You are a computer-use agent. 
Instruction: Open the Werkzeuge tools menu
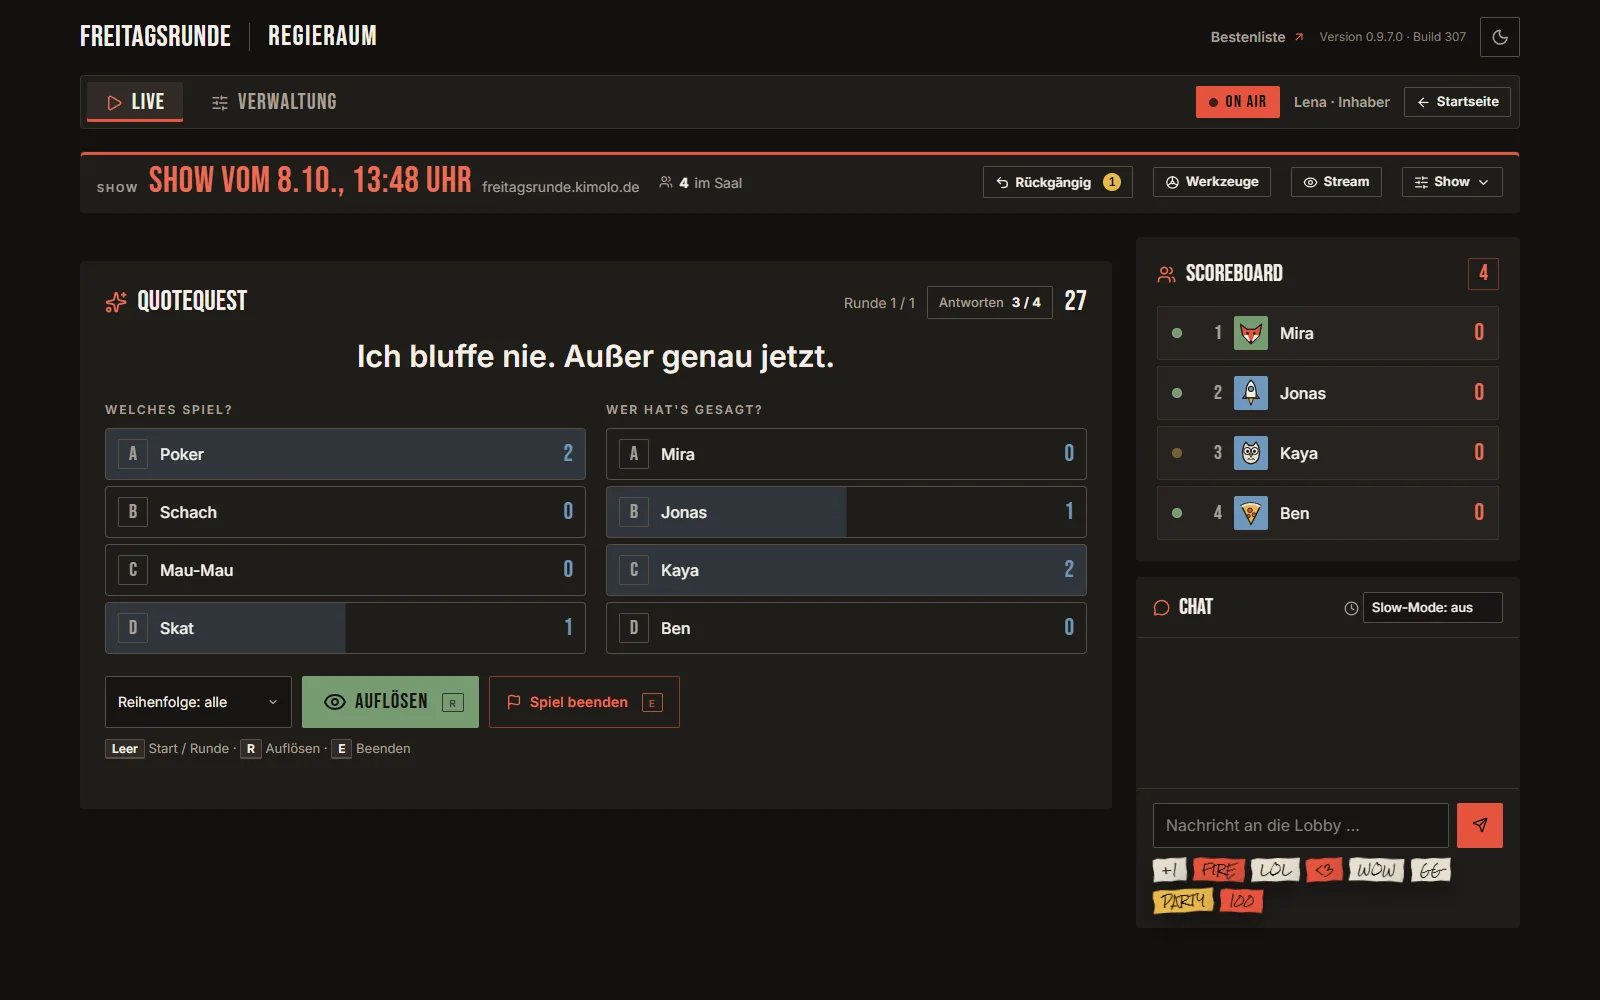1211,182
